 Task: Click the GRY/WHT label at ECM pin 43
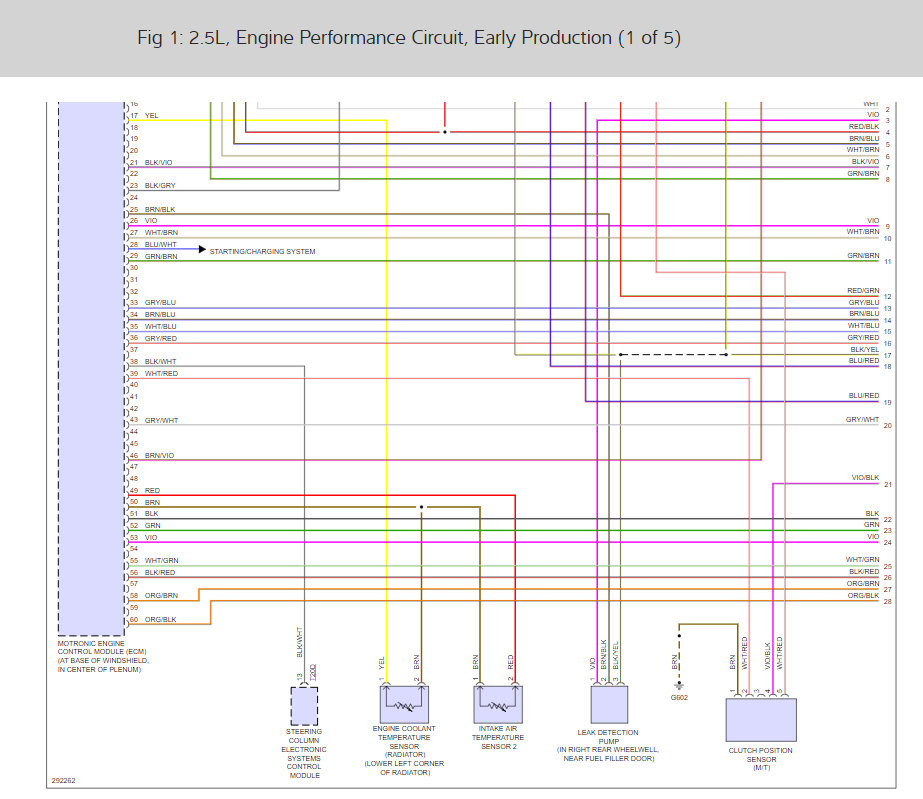(161, 419)
